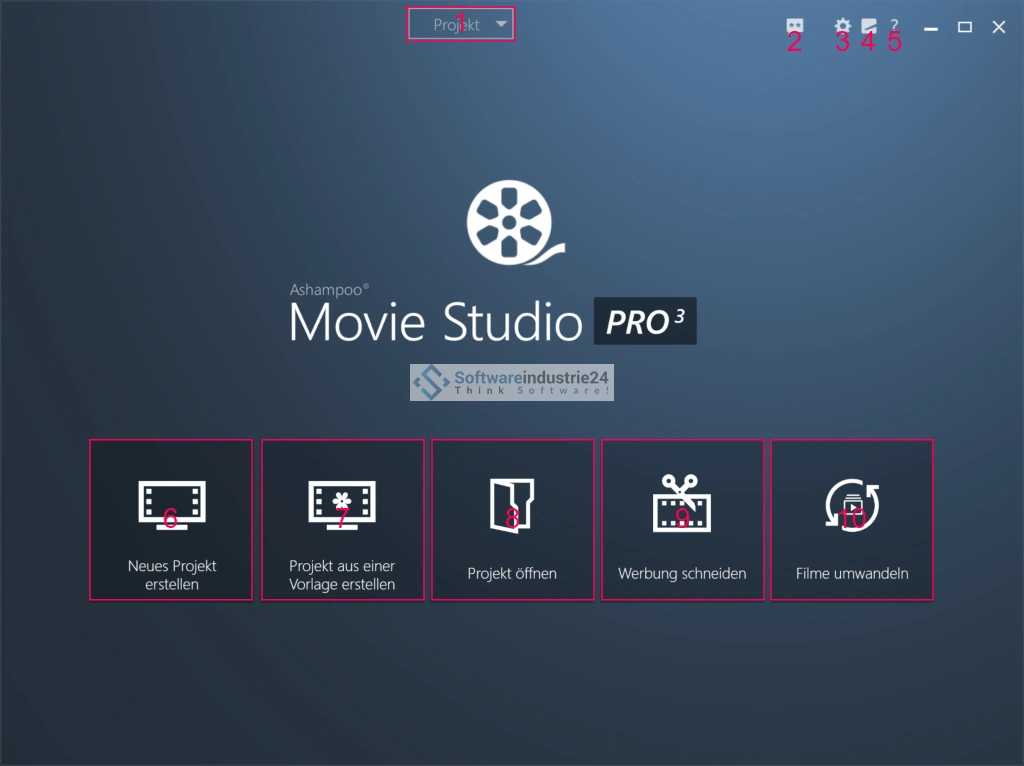Viewport: 1024px width, 766px height.
Task: Select "Projekt öffnen" text
Action: 512,574
